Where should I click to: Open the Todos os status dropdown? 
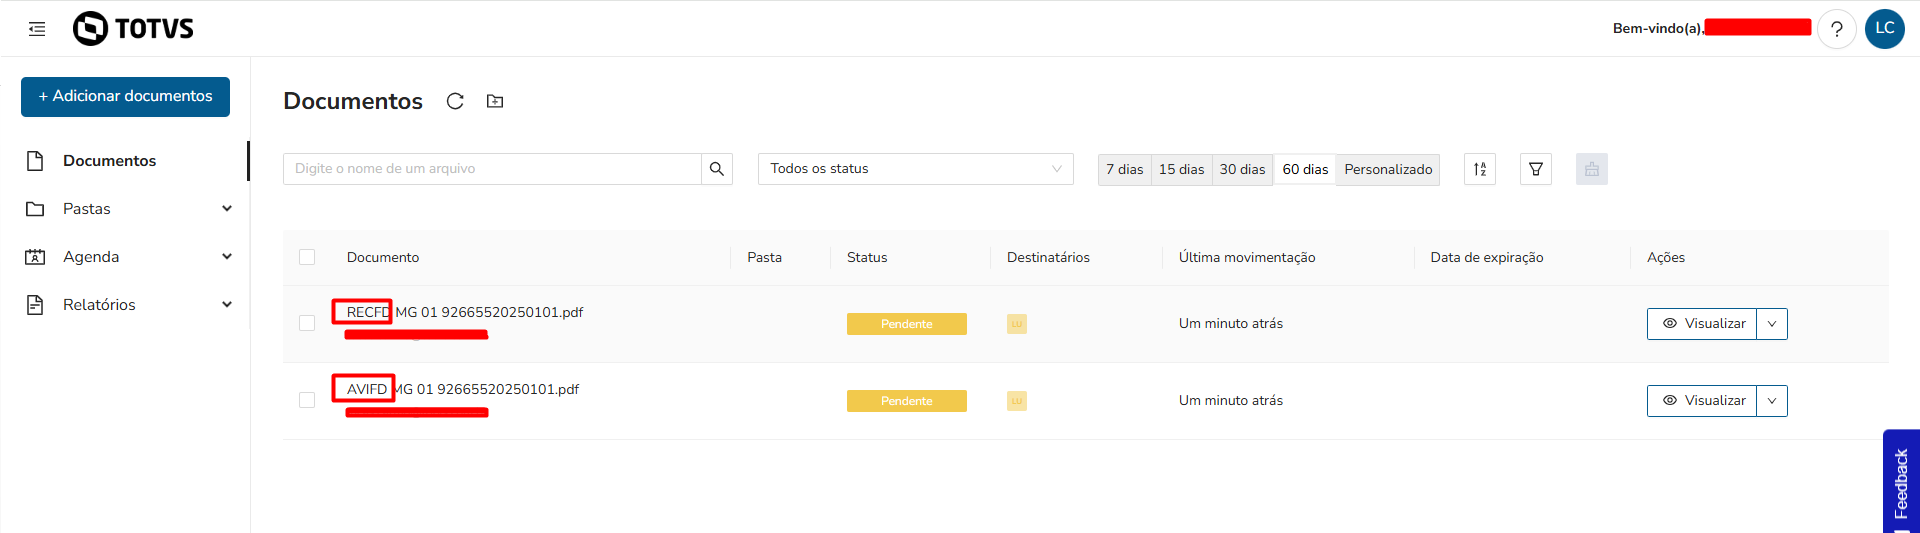[915, 169]
